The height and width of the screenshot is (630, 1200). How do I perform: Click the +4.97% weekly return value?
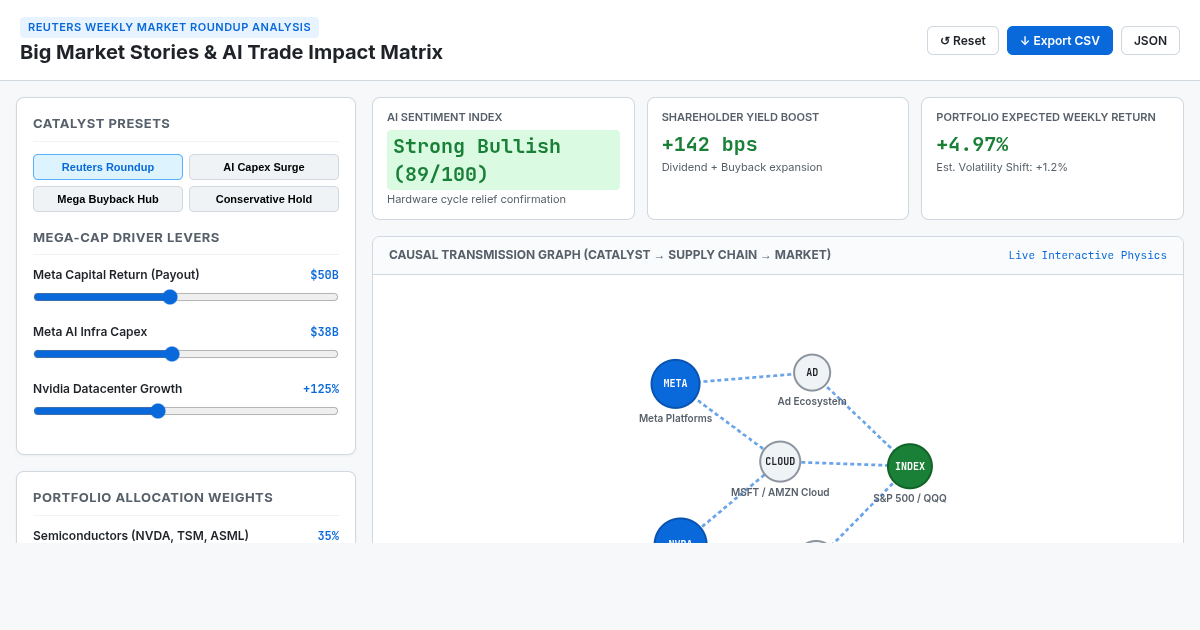click(x=972, y=145)
